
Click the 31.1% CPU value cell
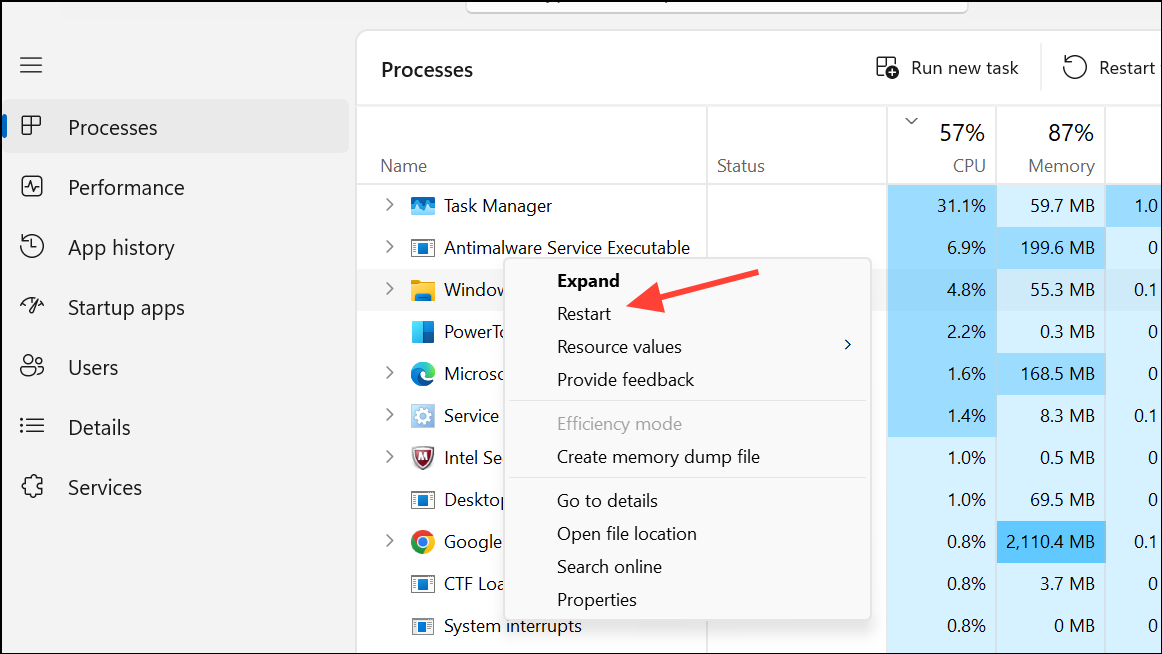tap(942, 206)
